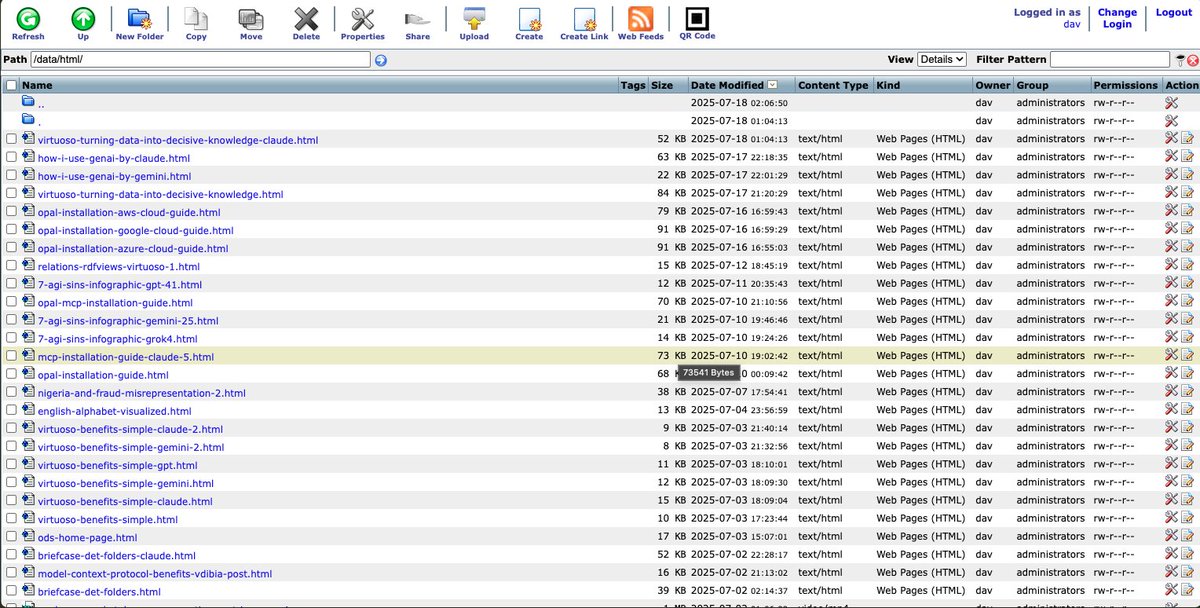Open opal-installation-guide.html file link

click(x=103, y=375)
